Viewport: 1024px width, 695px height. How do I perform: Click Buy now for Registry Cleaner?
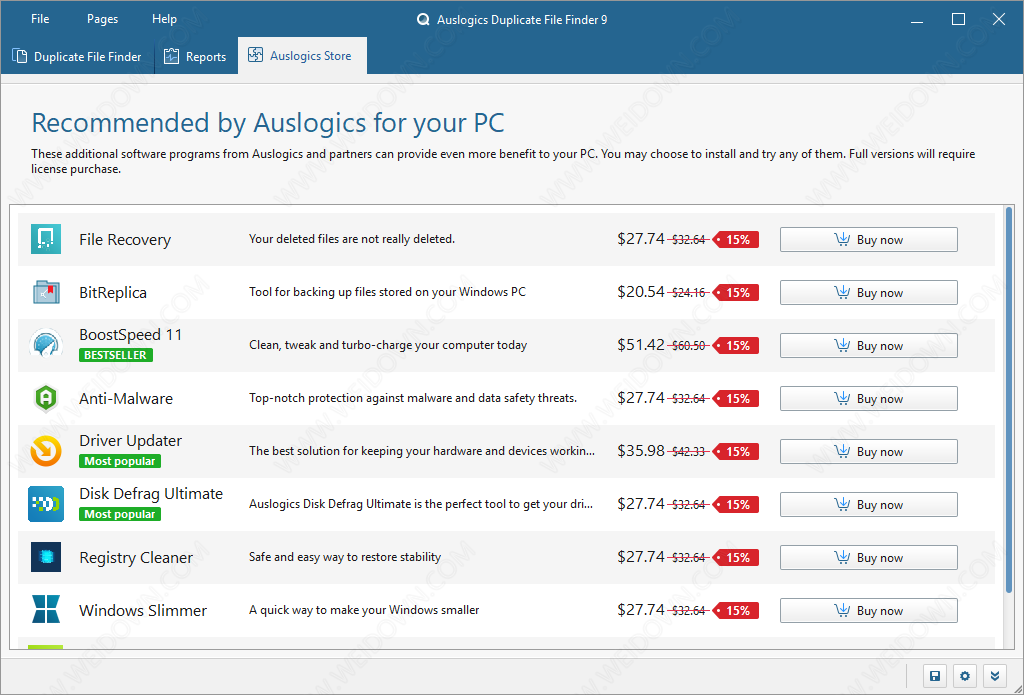[869, 557]
